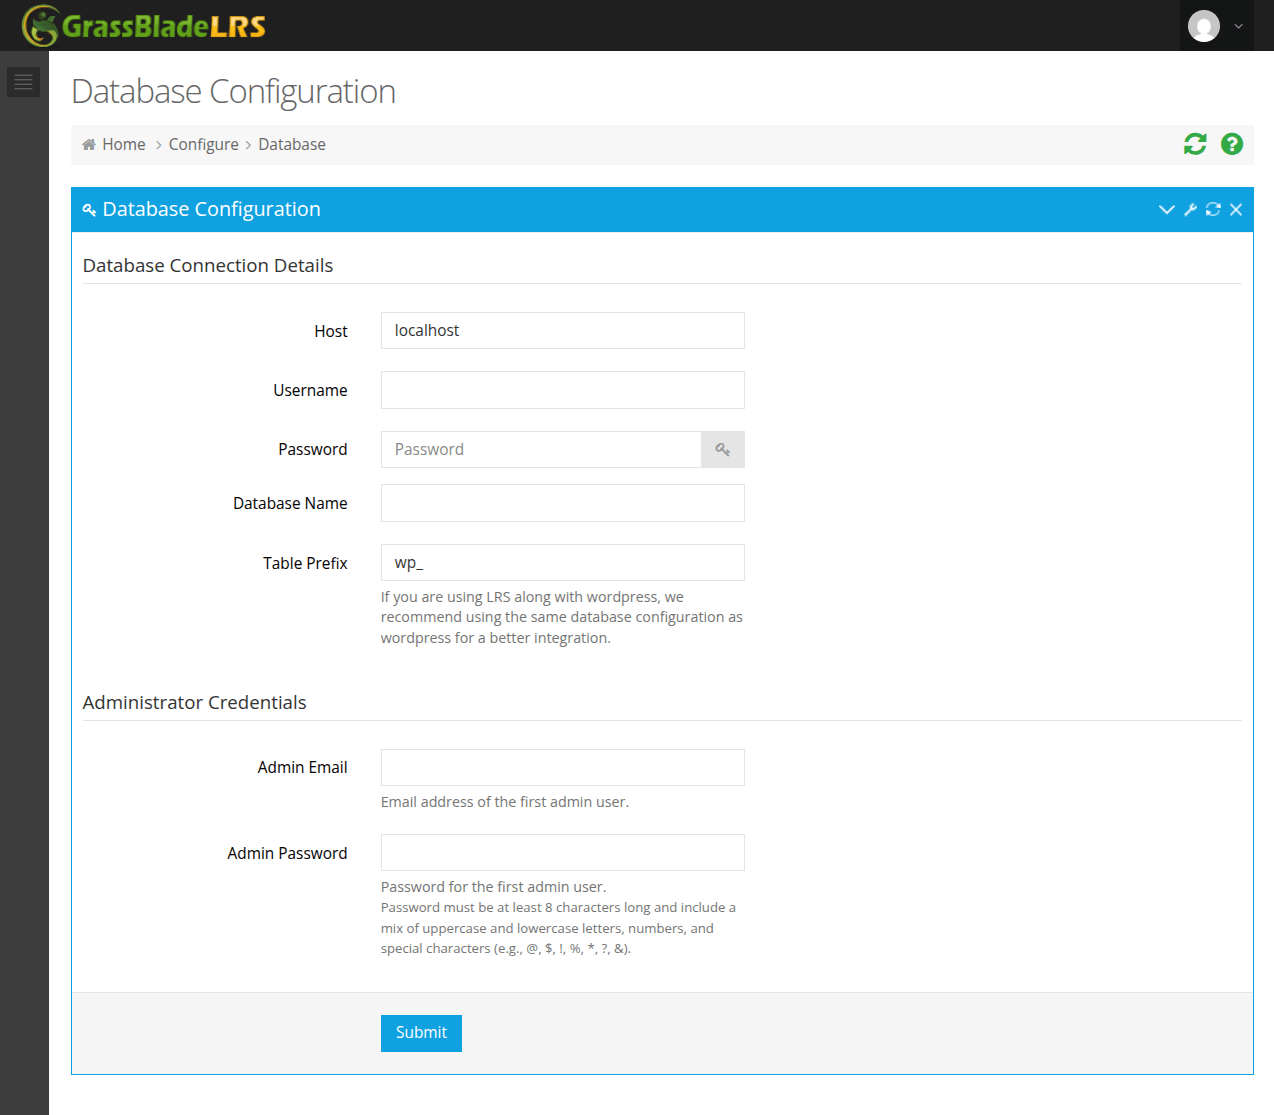Screen dimensions: 1274x1115
Task: Collapse the Database Configuration panel
Action: pyautogui.click(x=1166, y=209)
